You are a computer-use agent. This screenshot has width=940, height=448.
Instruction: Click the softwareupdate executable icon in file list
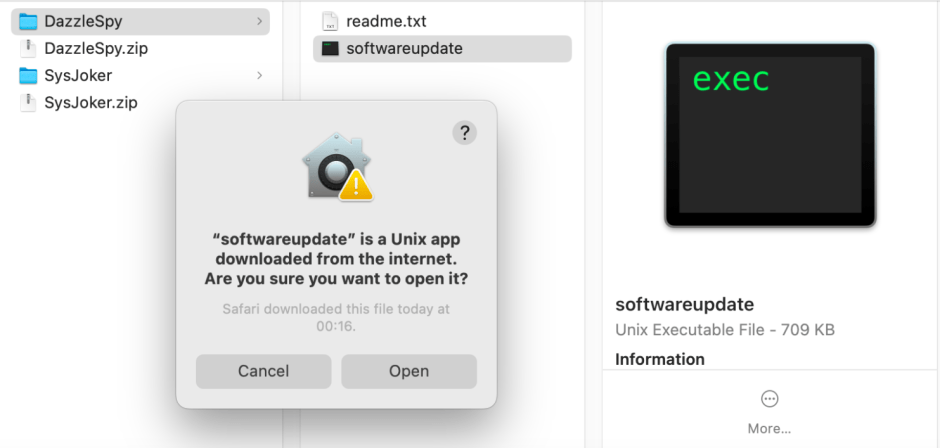(x=330, y=48)
